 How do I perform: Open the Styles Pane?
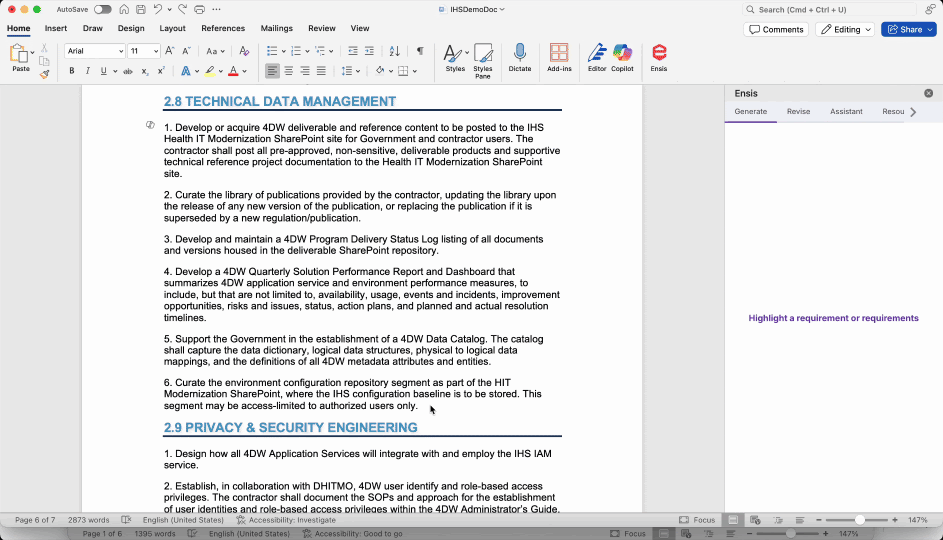[x=483, y=61]
